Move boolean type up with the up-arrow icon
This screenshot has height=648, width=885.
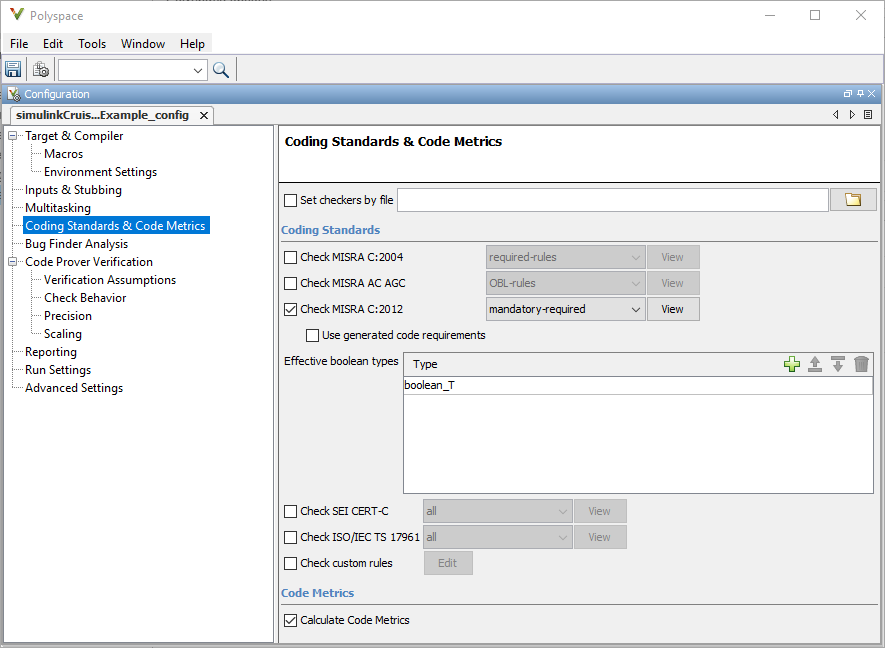tap(815, 364)
